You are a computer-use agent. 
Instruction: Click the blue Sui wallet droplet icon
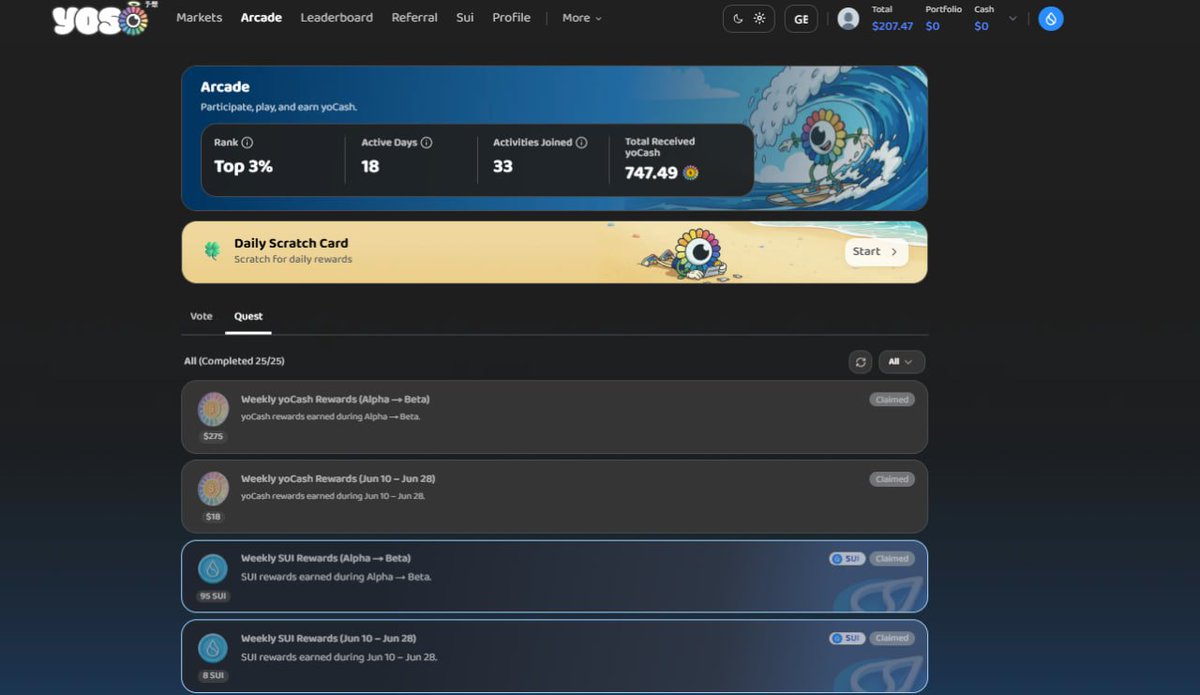[x=1050, y=19]
